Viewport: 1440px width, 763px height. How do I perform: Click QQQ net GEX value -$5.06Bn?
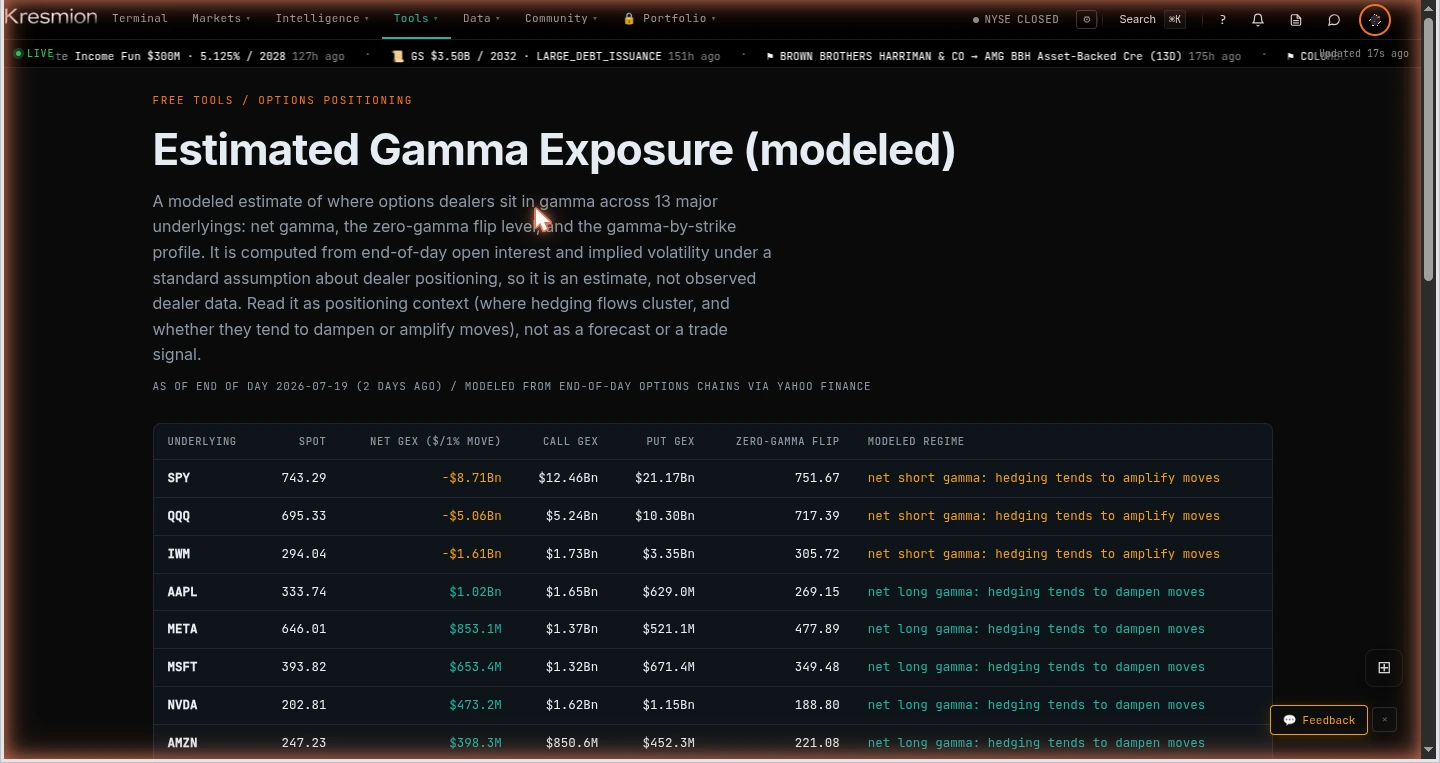[x=472, y=516]
